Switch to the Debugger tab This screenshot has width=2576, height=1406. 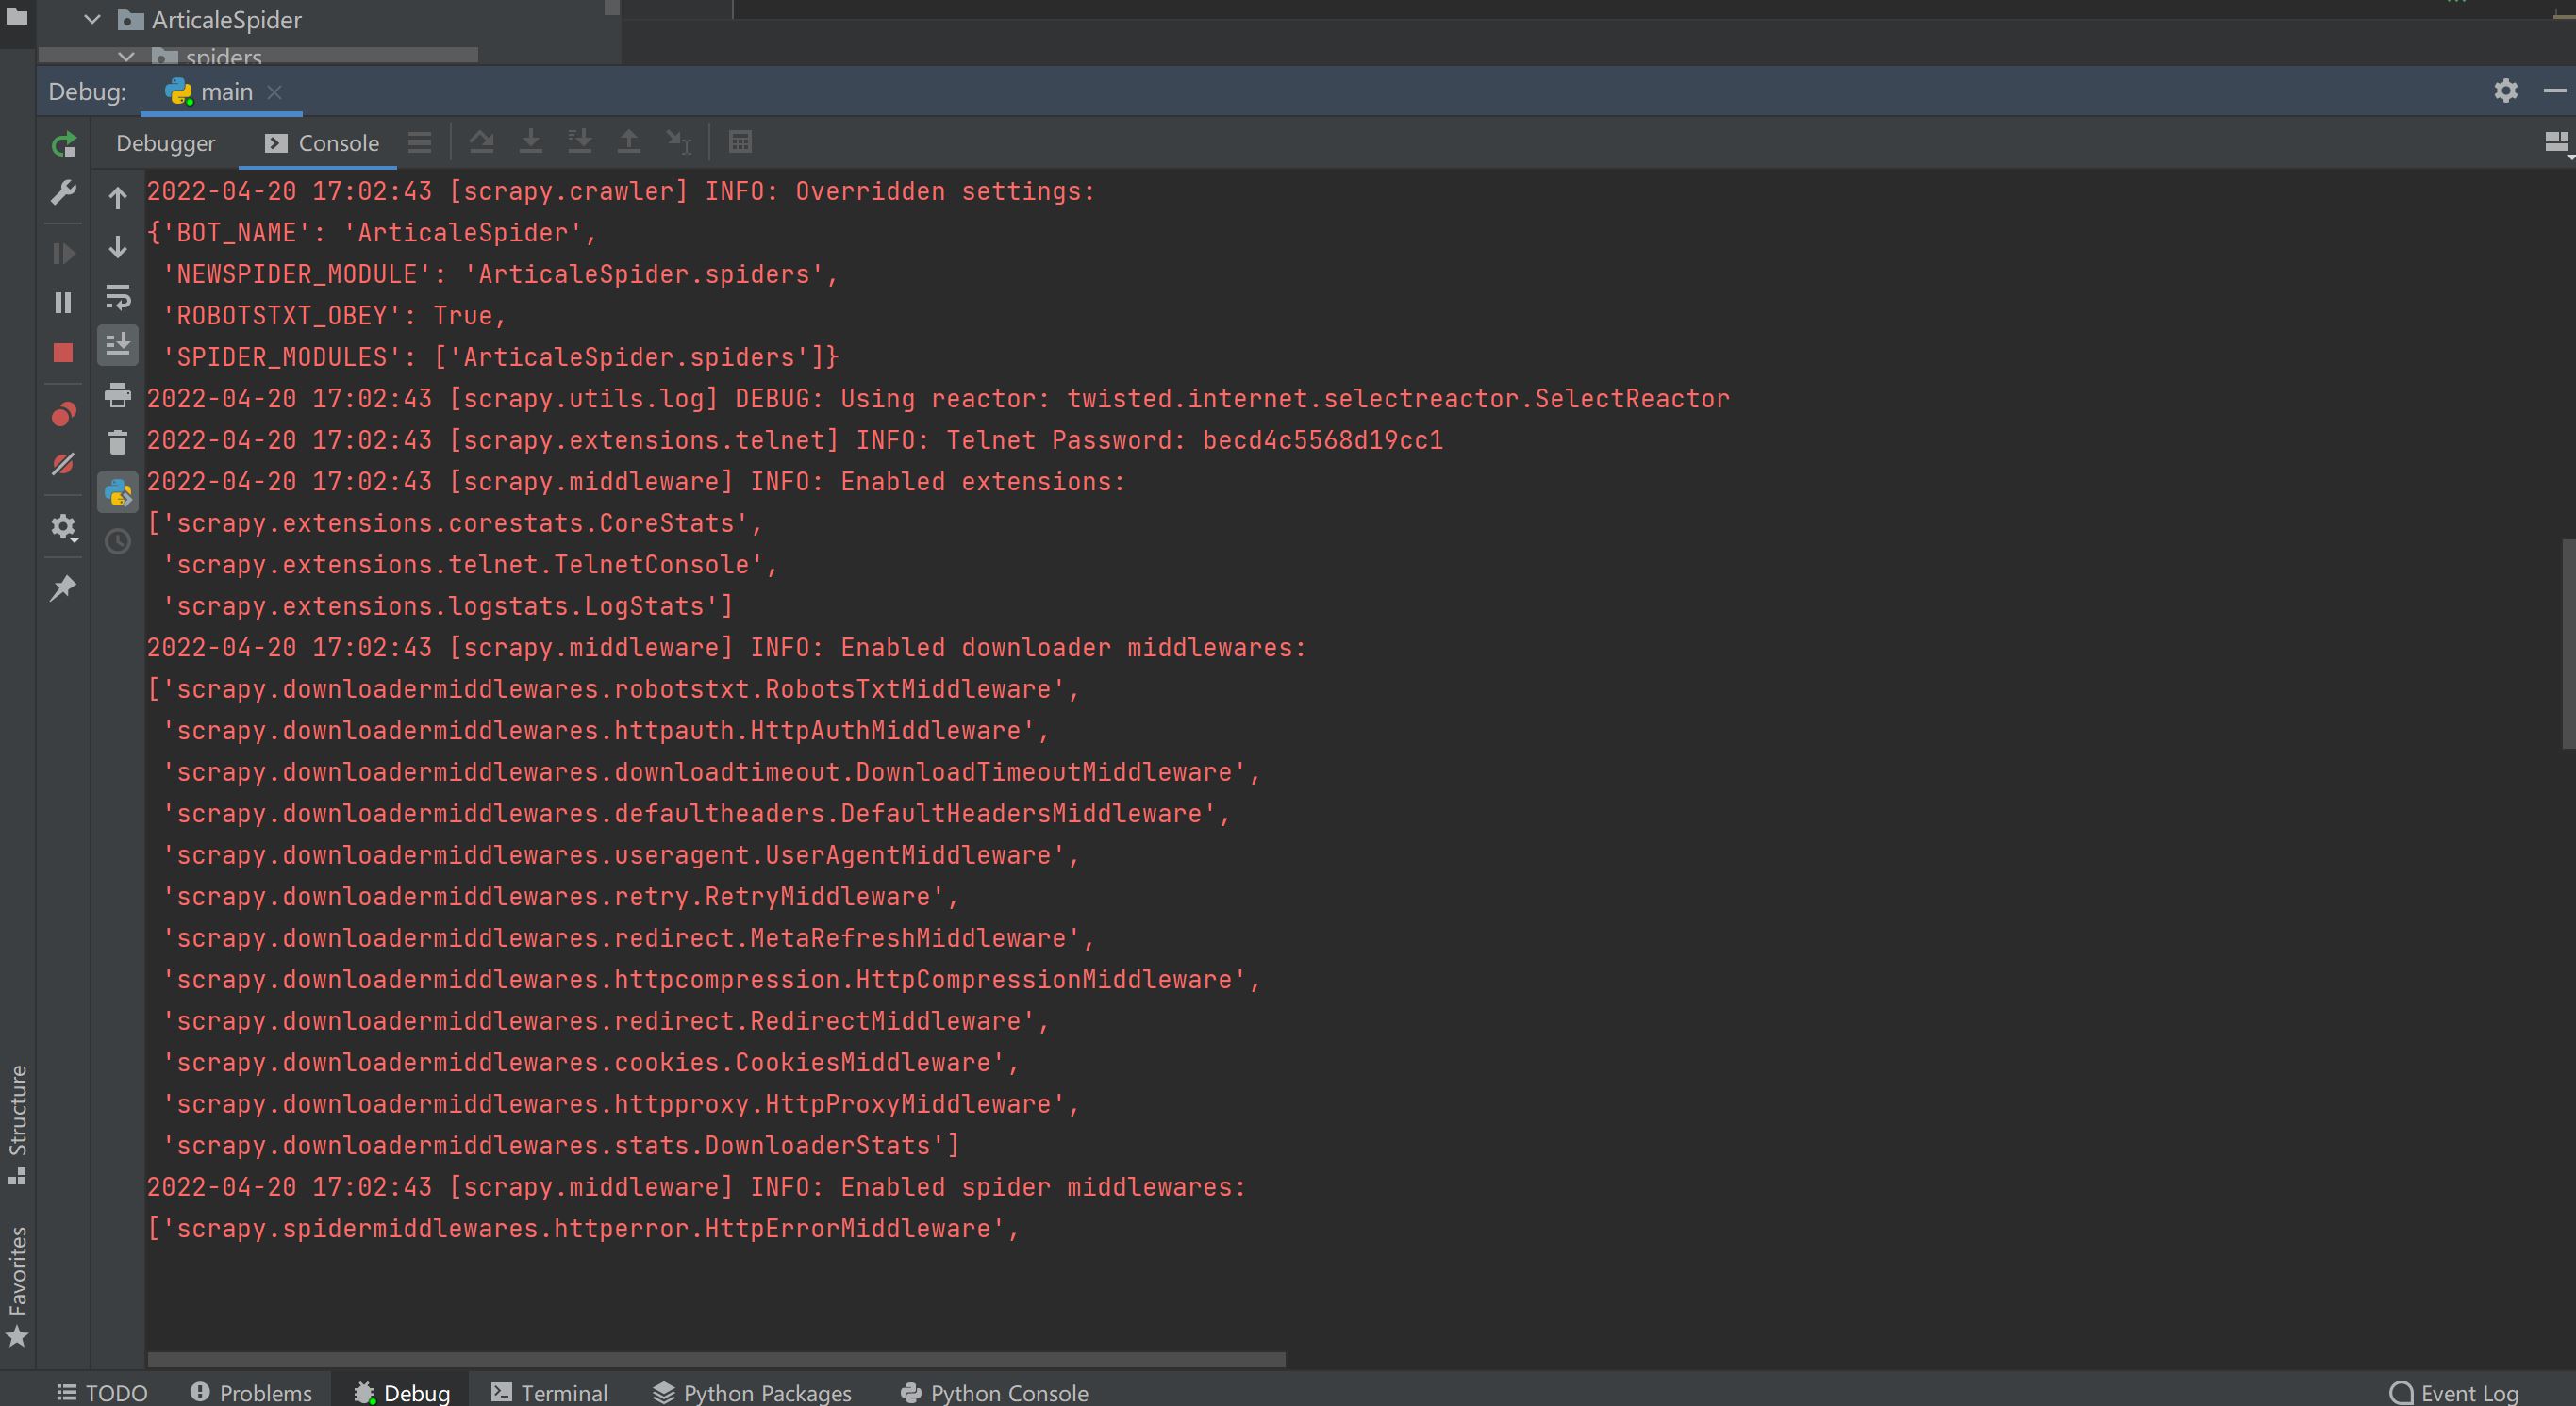click(x=165, y=143)
